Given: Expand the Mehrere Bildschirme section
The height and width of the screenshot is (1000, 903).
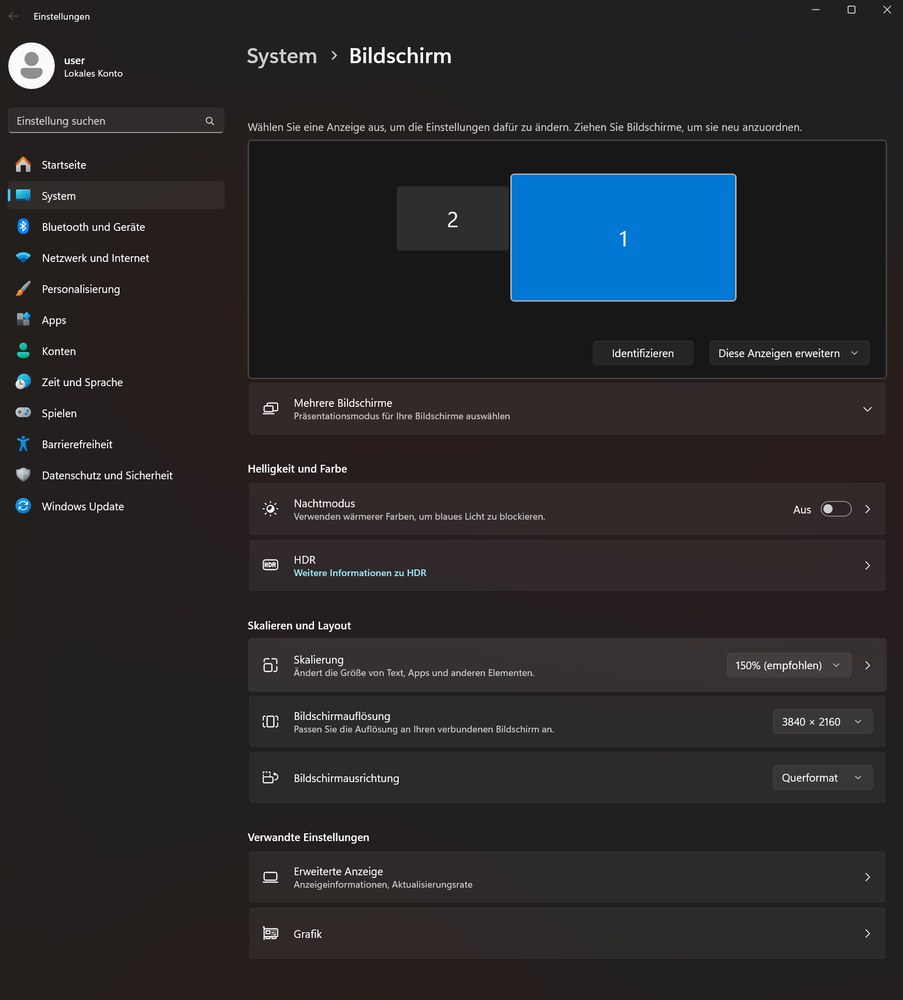Looking at the screenshot, I should point(866,409).
